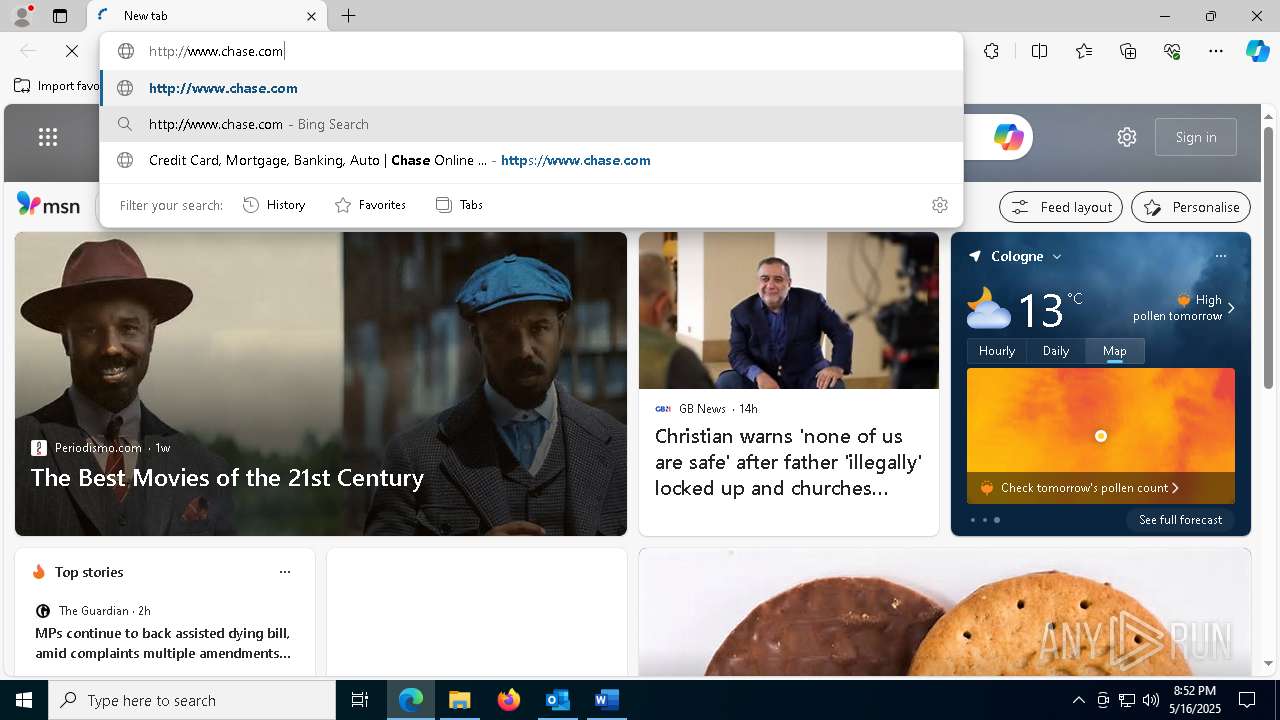Screen dimensions: 1280x720
Task: Open the Collections toolbar icon
Action: (x=1128, y=51)
